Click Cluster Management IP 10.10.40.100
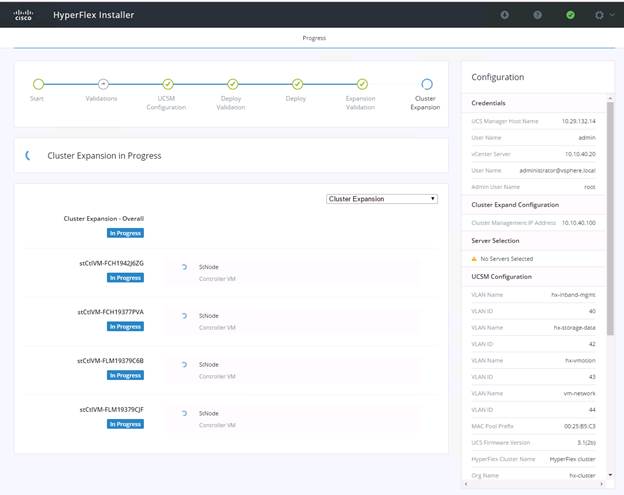Screen dimensions: 624x495 point(579,223)
